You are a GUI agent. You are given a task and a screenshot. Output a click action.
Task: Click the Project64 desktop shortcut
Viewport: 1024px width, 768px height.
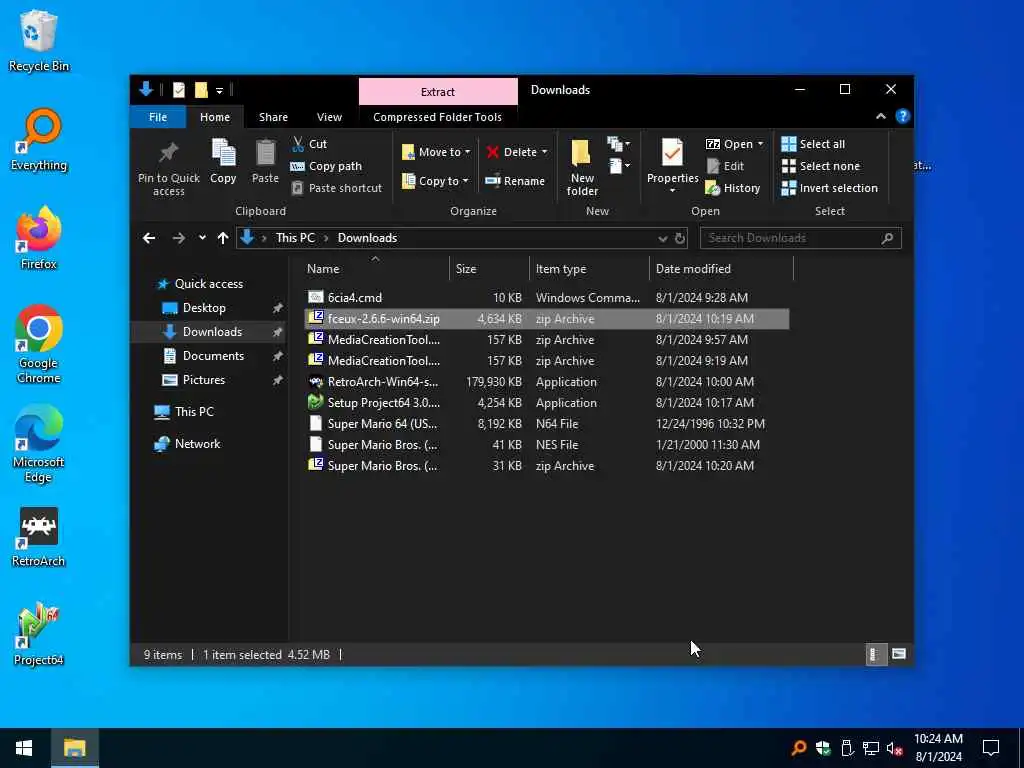pos(39,633)
